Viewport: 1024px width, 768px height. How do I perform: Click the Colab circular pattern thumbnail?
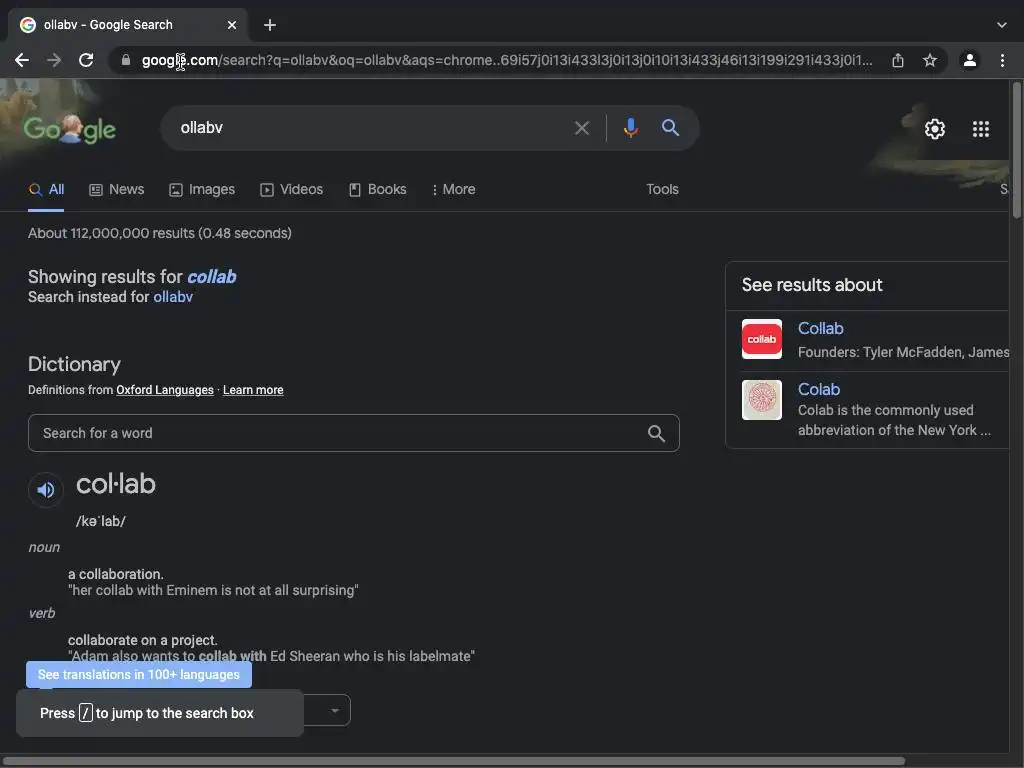(x=761, y=400)
